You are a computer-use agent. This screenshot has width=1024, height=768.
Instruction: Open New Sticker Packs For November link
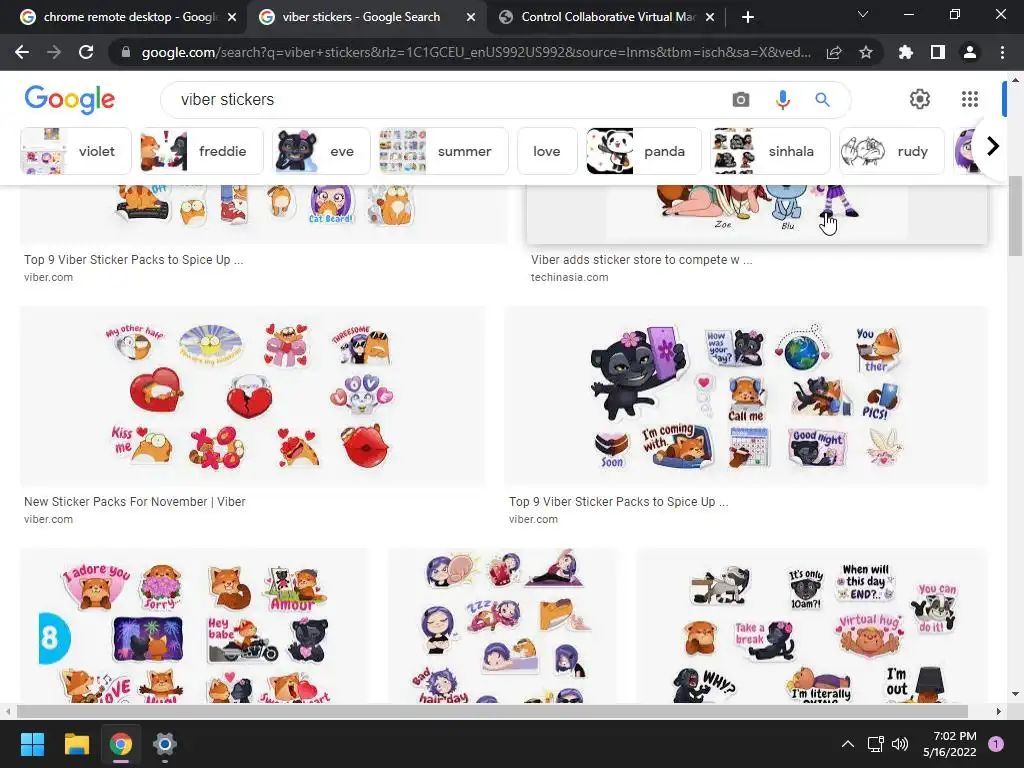pos(135,502)
